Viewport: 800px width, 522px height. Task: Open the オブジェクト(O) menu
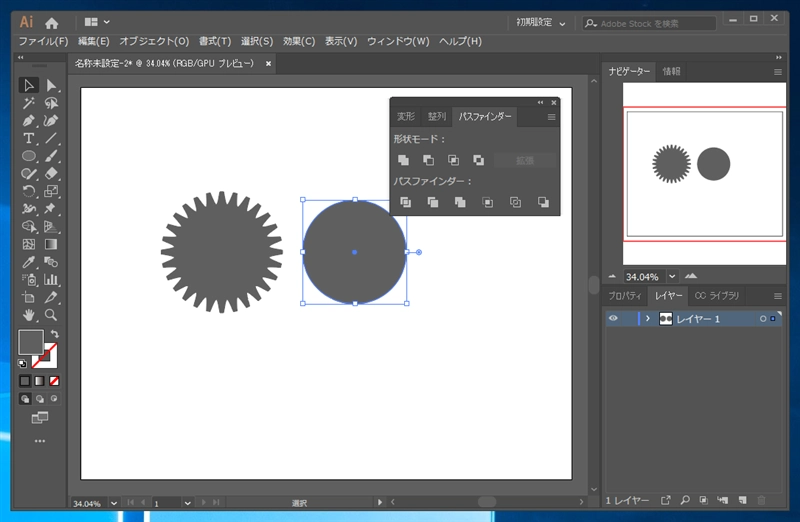[154, 41]
